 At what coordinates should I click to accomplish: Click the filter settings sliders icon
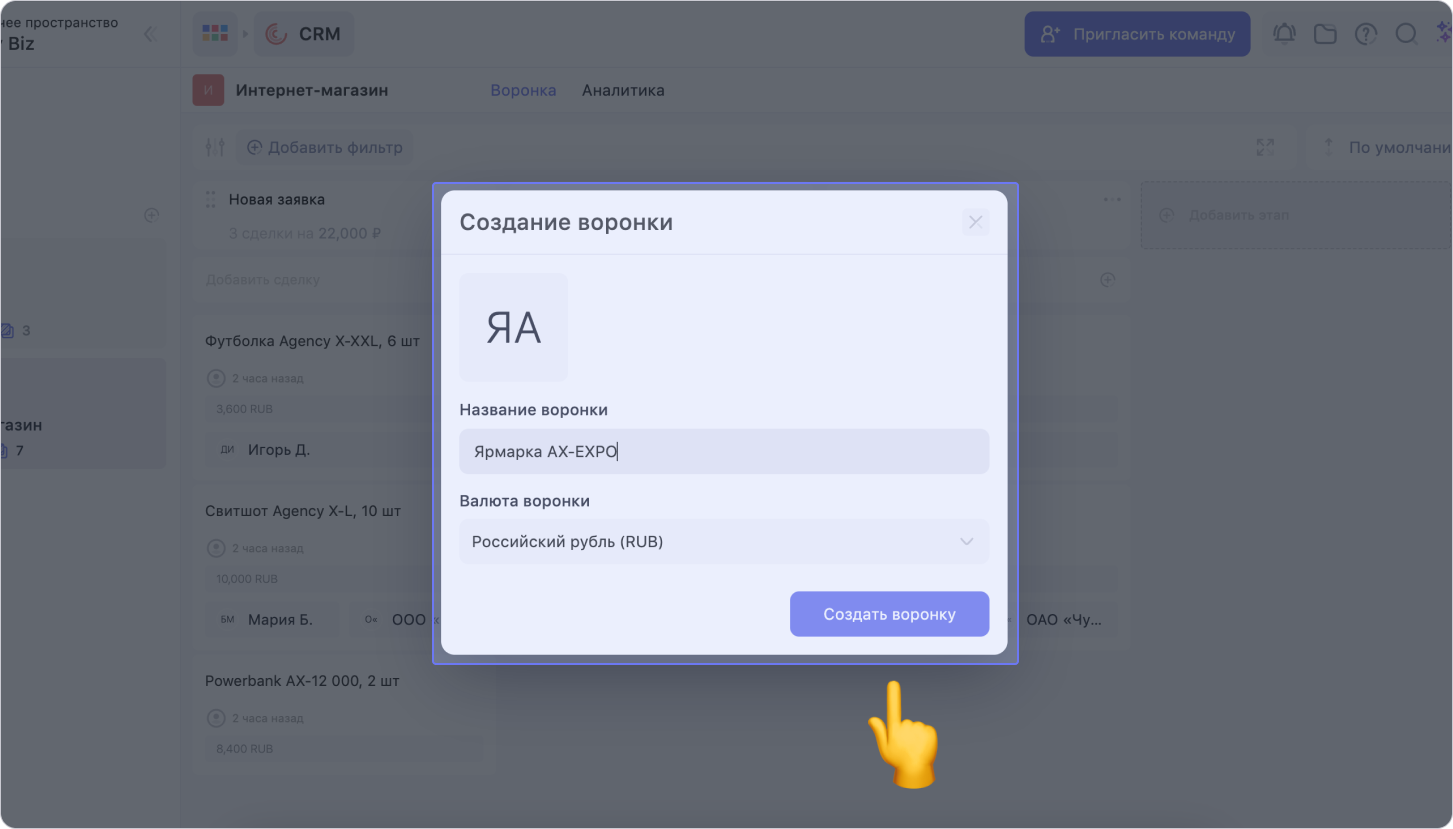pyautogui.click(x=215, y=147)
